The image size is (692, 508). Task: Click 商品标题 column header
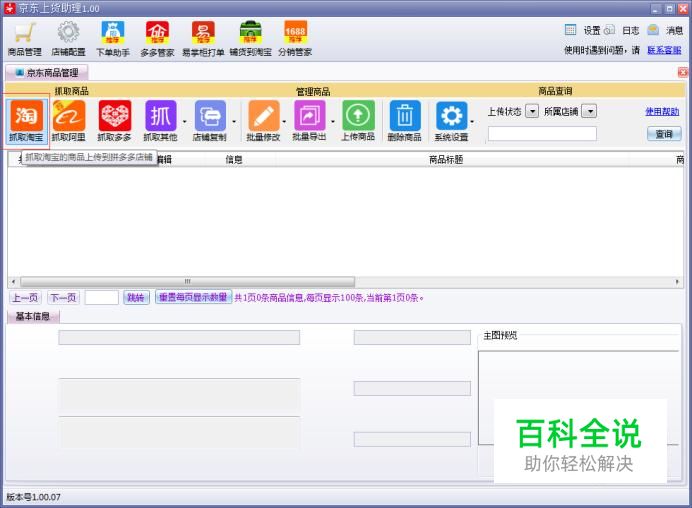pyautogui.click(x=446, y=159)
